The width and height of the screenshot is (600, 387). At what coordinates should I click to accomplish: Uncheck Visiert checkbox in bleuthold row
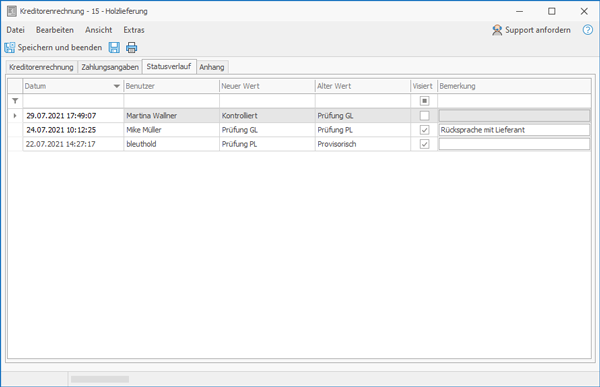click(424, 144)
